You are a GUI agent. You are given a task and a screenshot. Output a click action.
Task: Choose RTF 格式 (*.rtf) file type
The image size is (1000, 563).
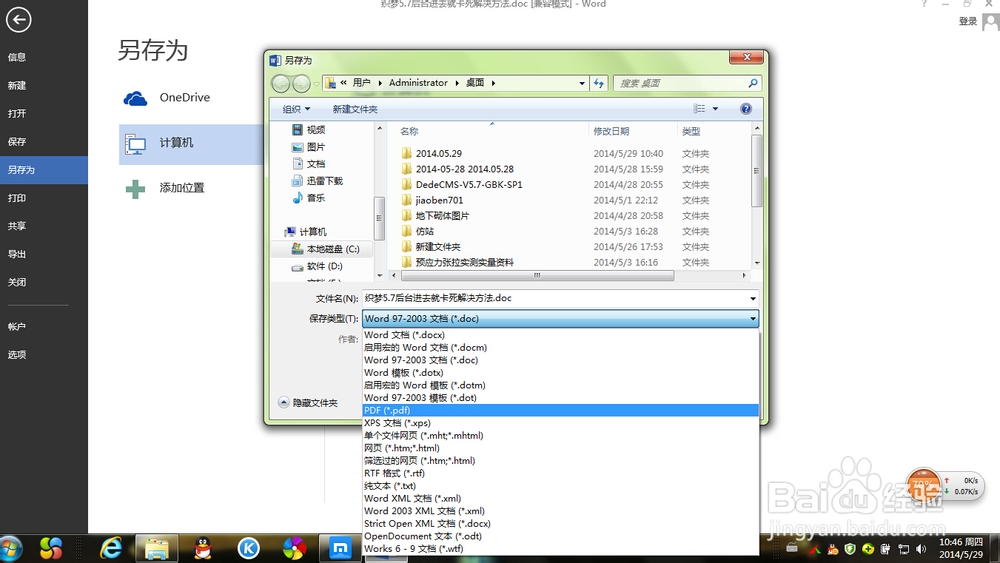(x=561, y=473)
